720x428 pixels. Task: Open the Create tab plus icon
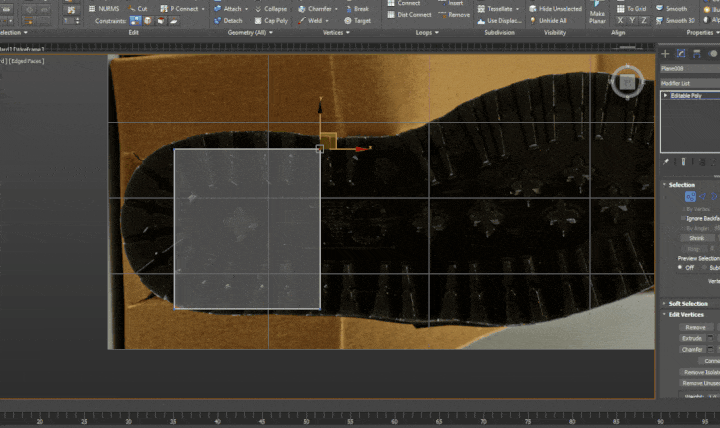666,53
